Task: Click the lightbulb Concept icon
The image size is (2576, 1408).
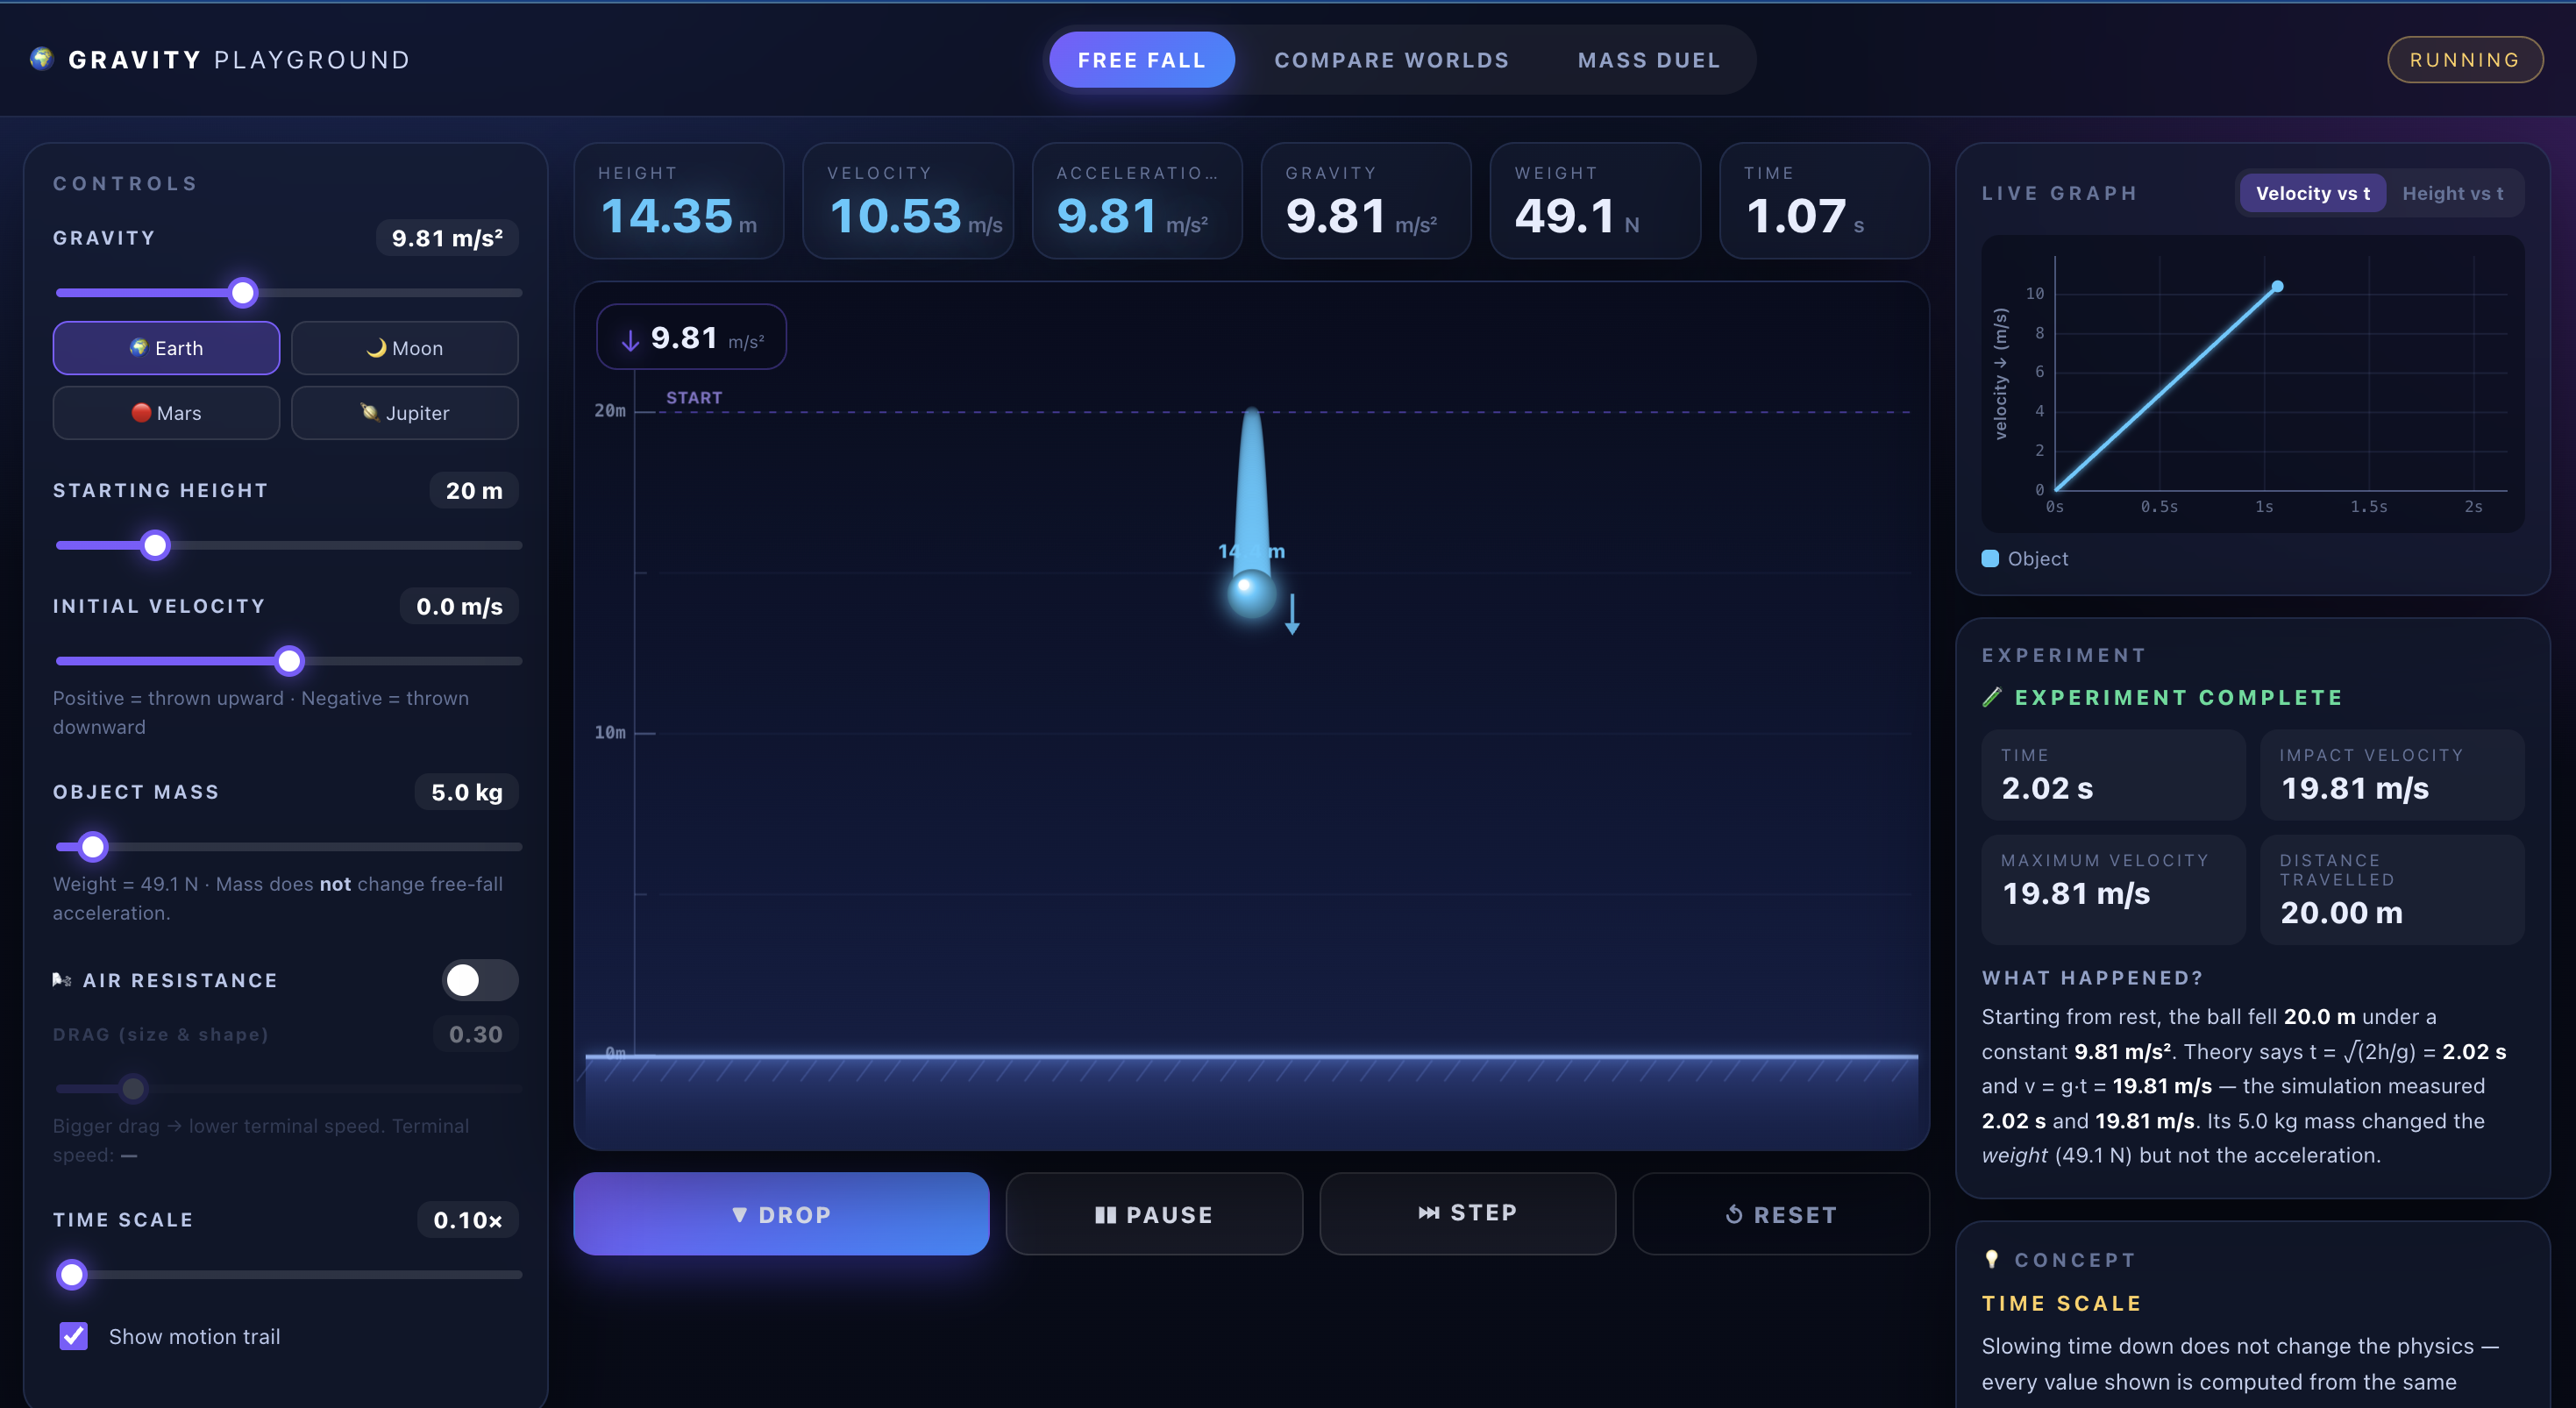Action: click(1991, 1259)
